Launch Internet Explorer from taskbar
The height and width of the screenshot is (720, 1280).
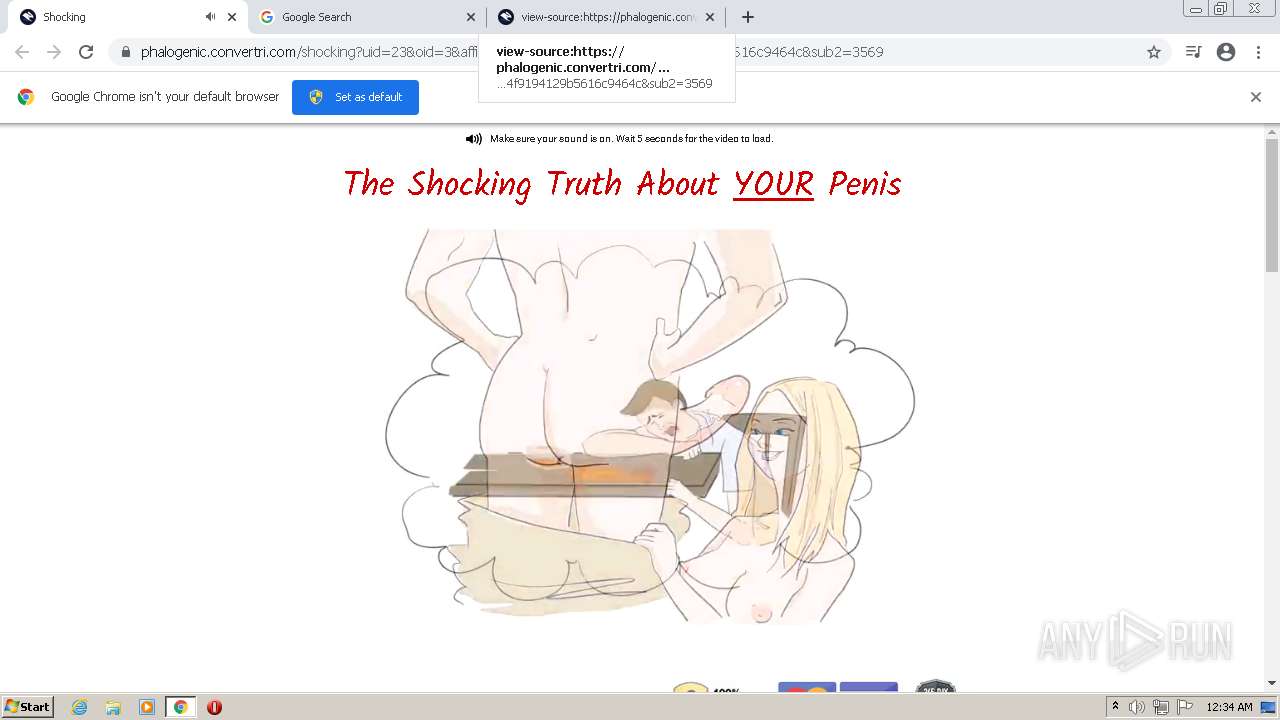80,707
